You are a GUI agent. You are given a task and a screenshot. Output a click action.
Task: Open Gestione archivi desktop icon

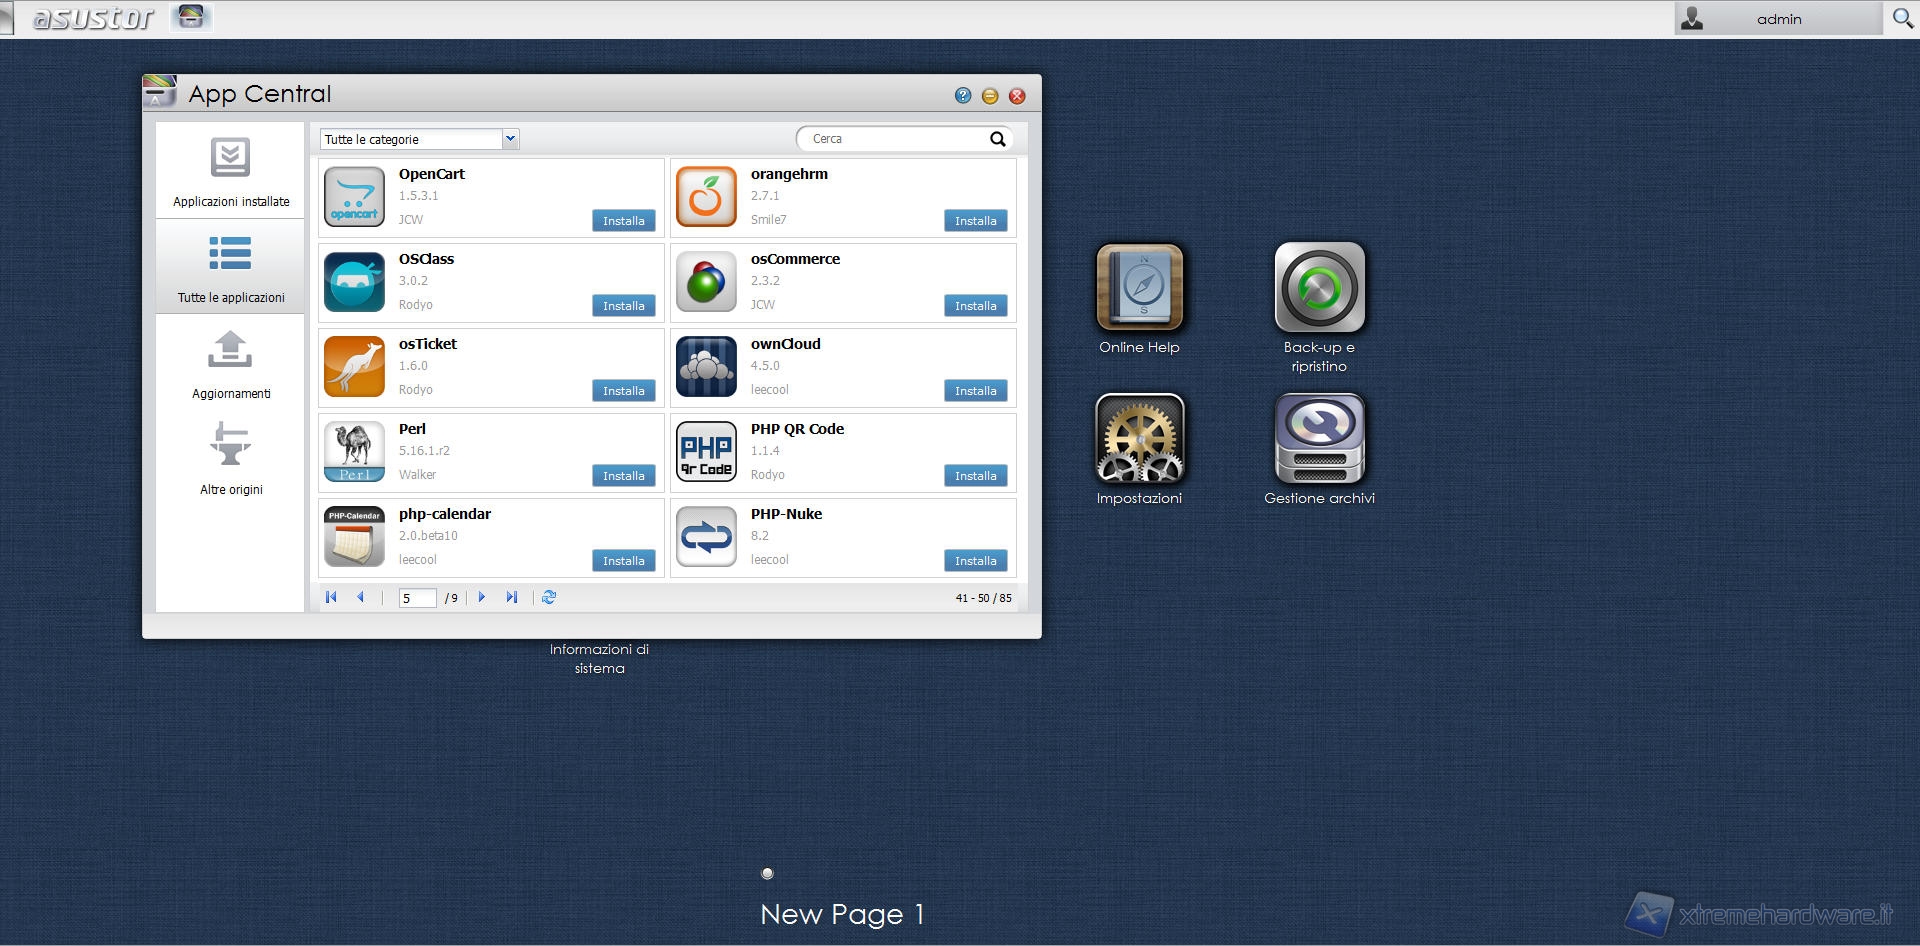coord(1319,439)
